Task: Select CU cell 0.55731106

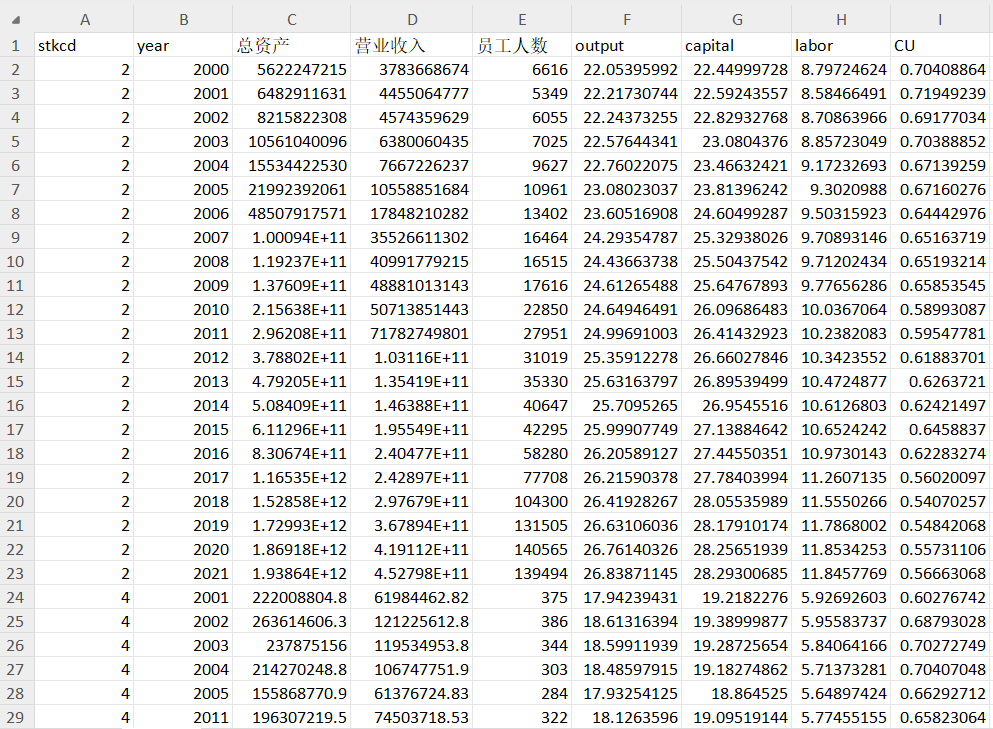Action: [x=940, y=550]
